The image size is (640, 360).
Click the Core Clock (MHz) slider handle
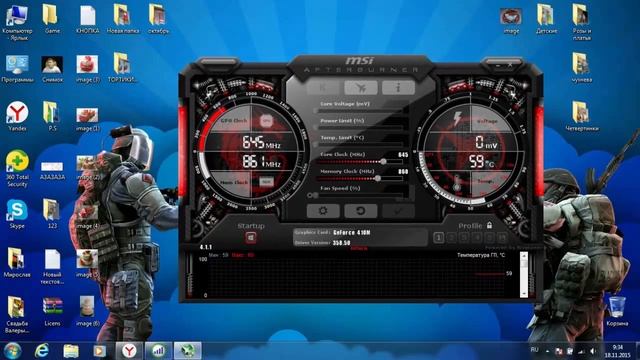(x=383, y=162)
